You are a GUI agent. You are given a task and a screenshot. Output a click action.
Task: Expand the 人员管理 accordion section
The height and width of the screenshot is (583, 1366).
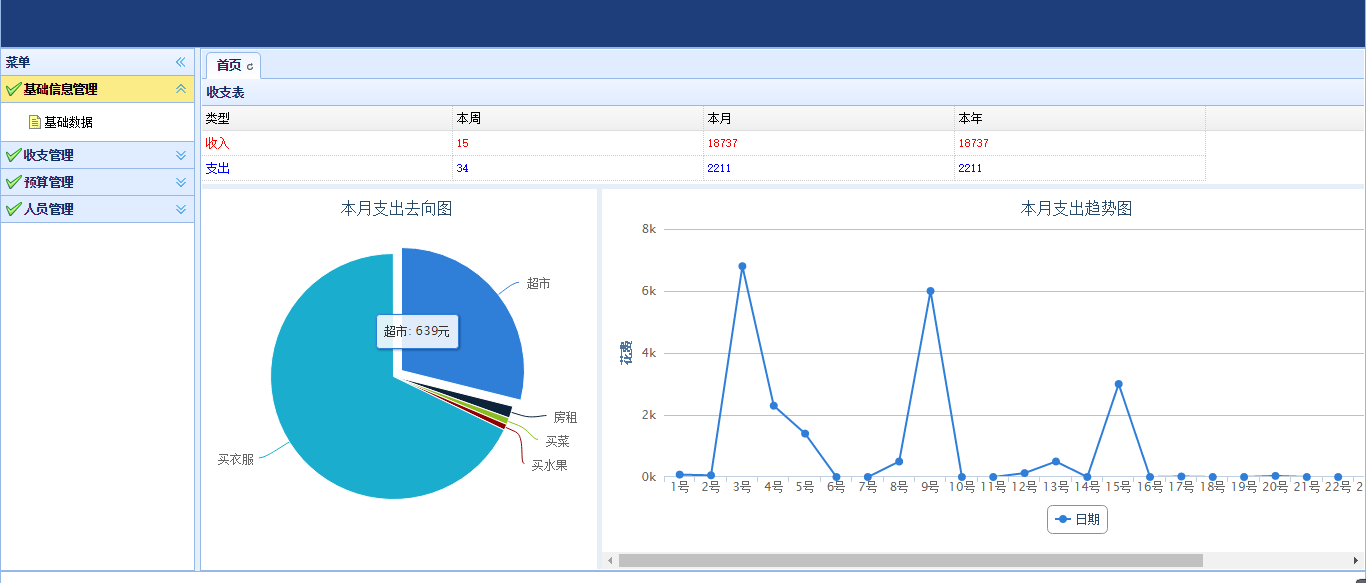181,210
